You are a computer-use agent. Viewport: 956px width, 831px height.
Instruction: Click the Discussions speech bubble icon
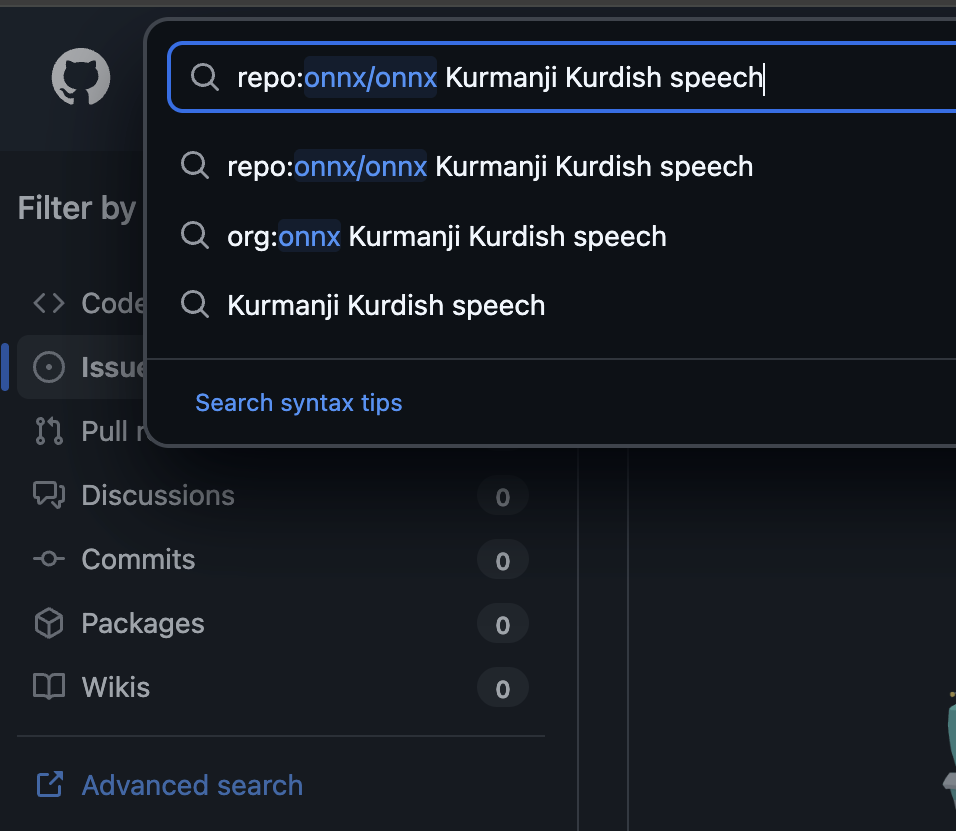(49, 495)
